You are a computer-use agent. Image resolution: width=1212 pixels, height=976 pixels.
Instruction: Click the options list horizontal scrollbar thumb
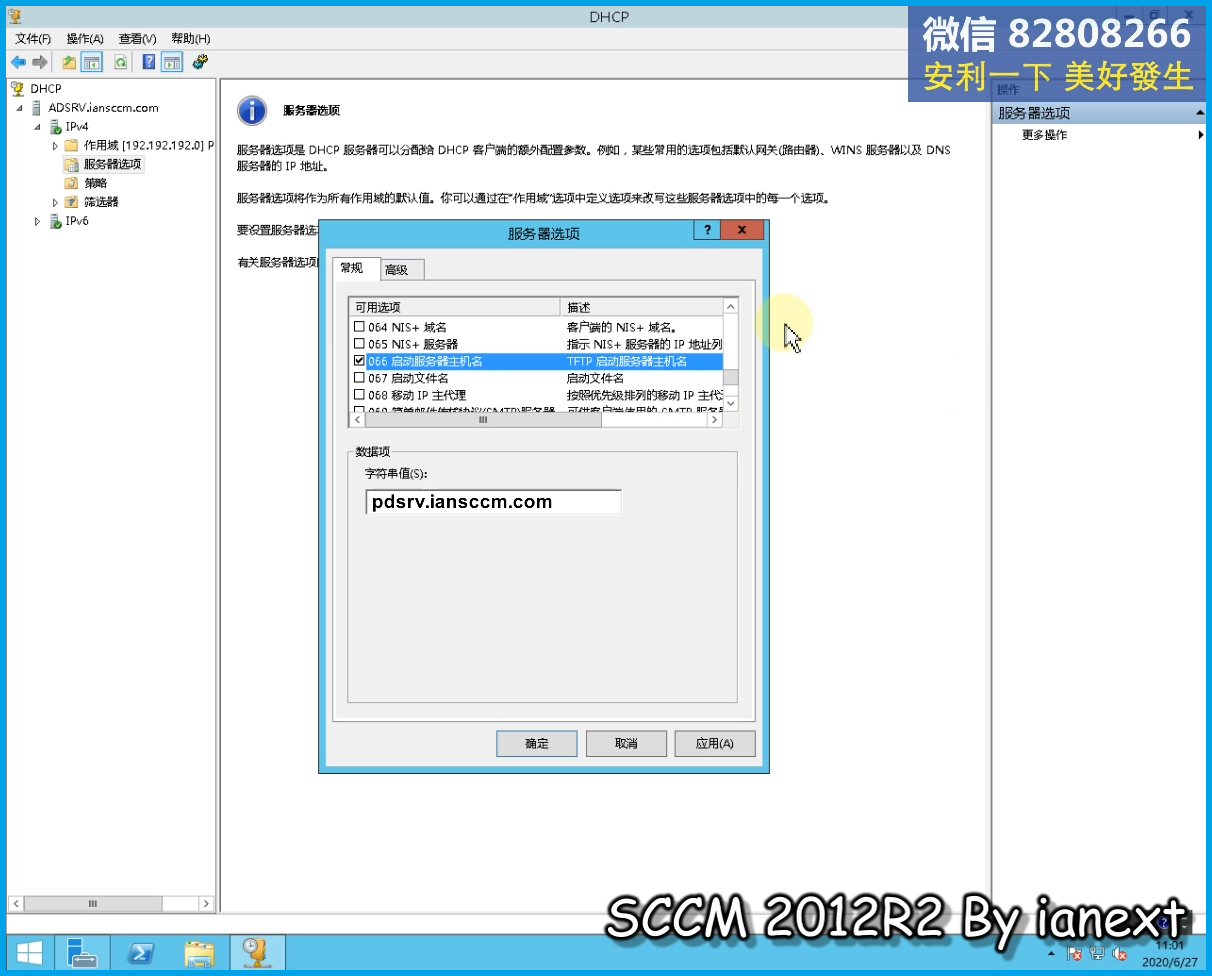point(481,420)
